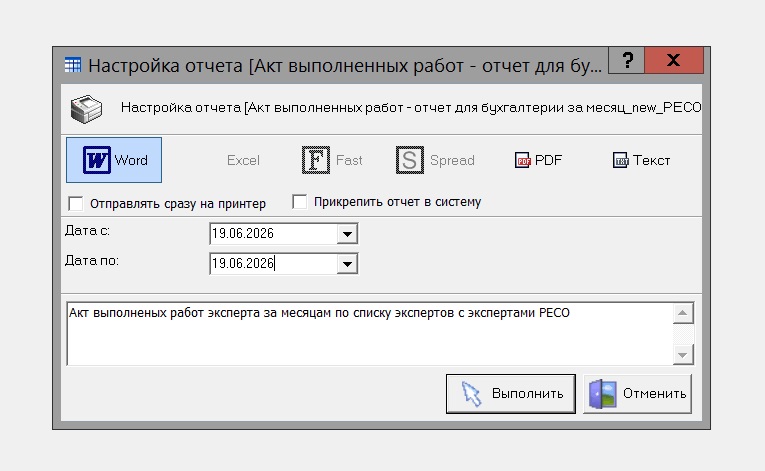This screenshot has height=471, width=765.
Task: Click the Дата по: label
Action: coord(92,261)
